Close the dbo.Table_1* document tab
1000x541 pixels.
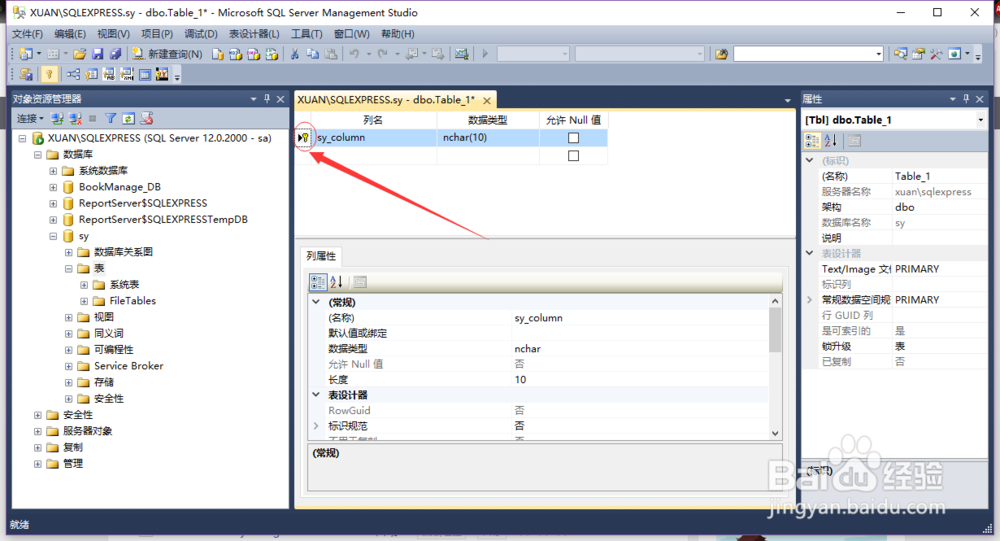point(487,101)
